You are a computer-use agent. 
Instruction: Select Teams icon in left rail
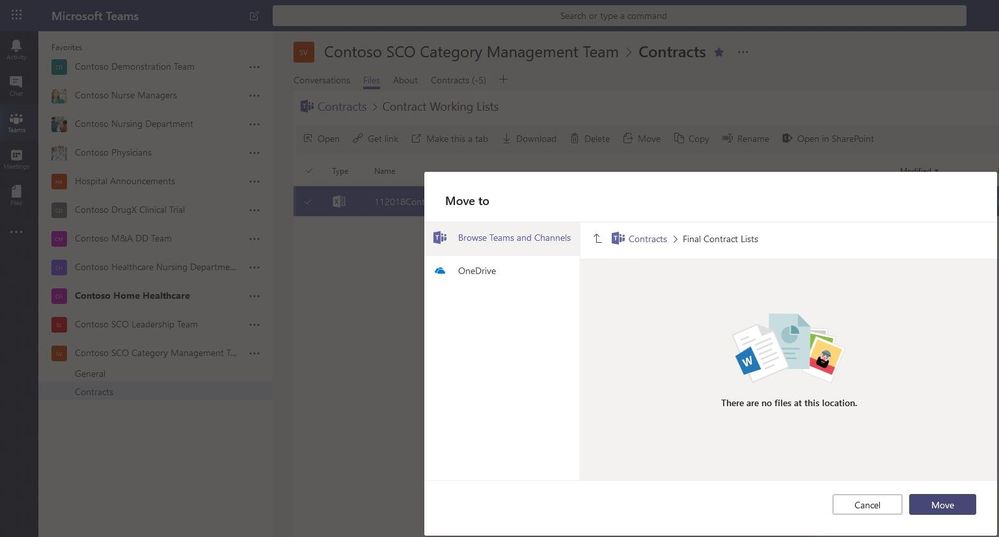click(x=16, y=122)
